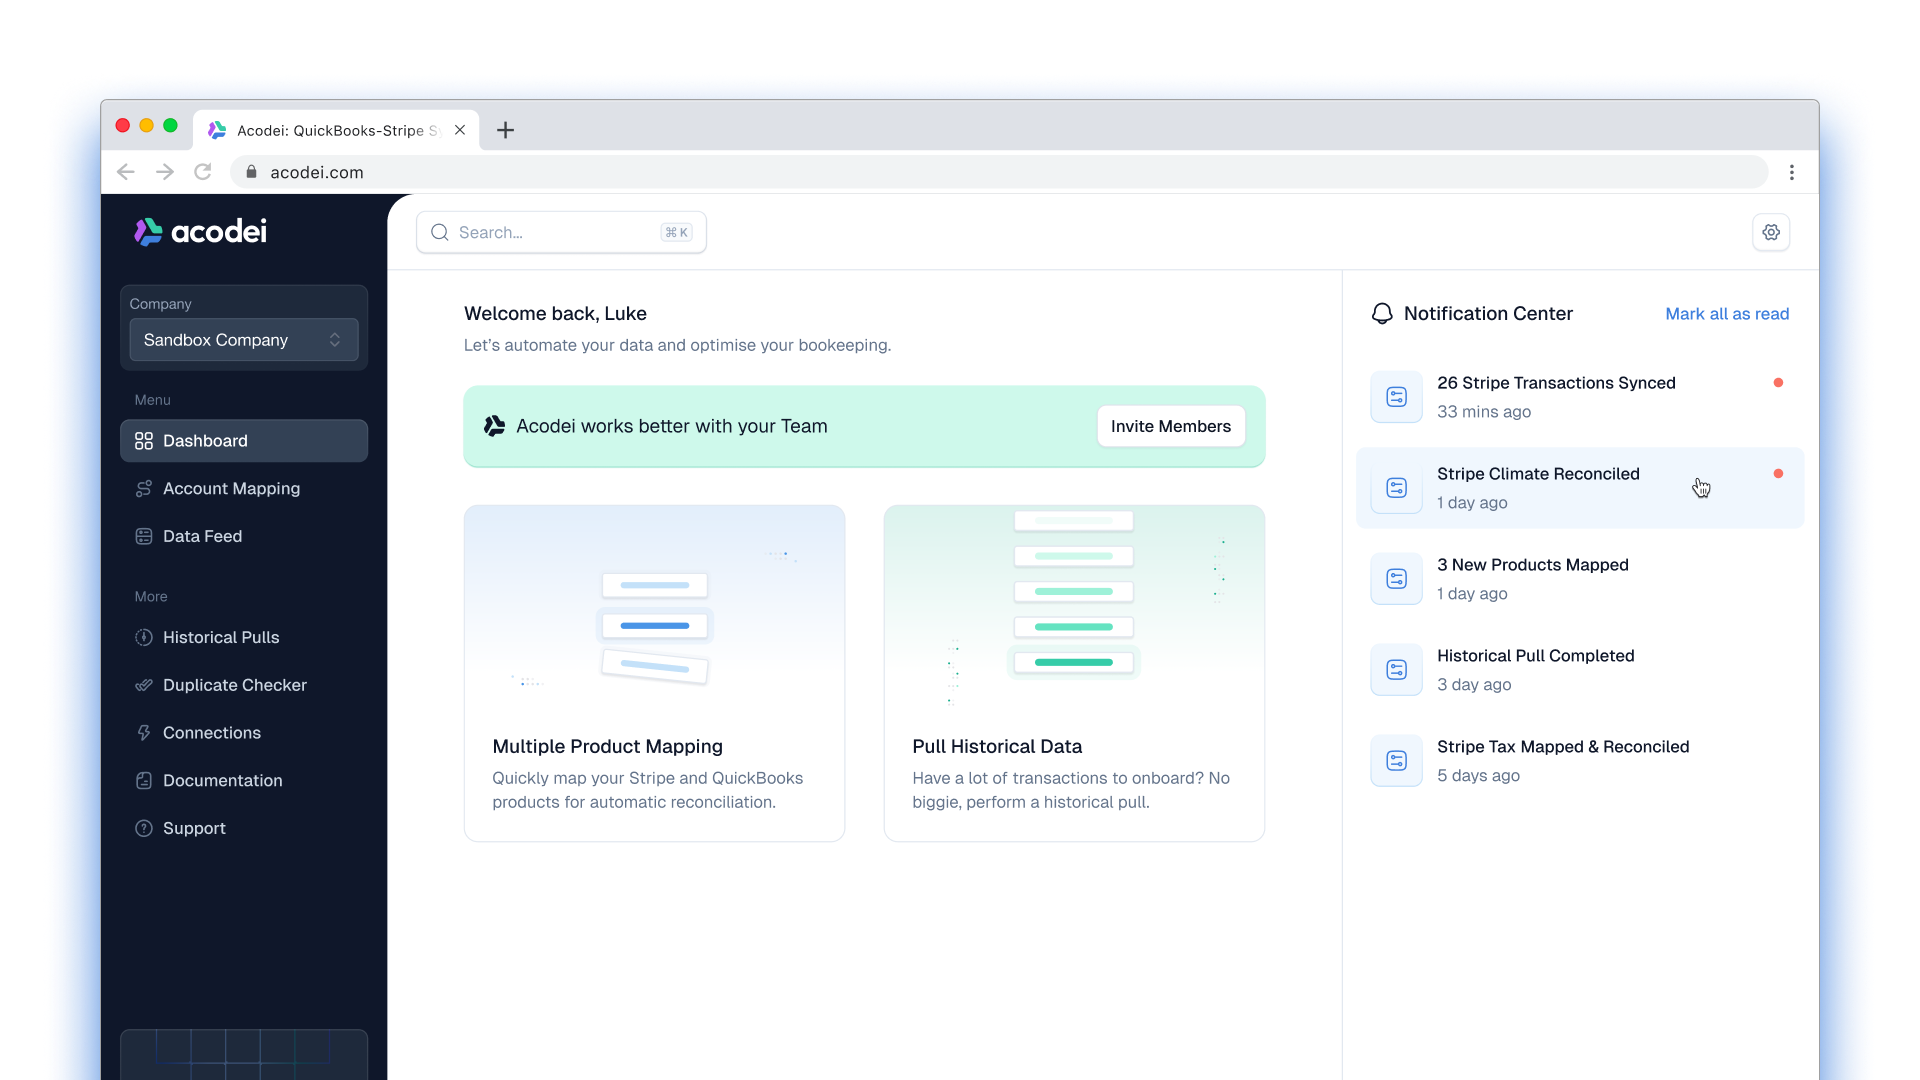
Task: Dismiss the unread dot on Stripe Climate Reconciled
Action: tap(1780, 474)
